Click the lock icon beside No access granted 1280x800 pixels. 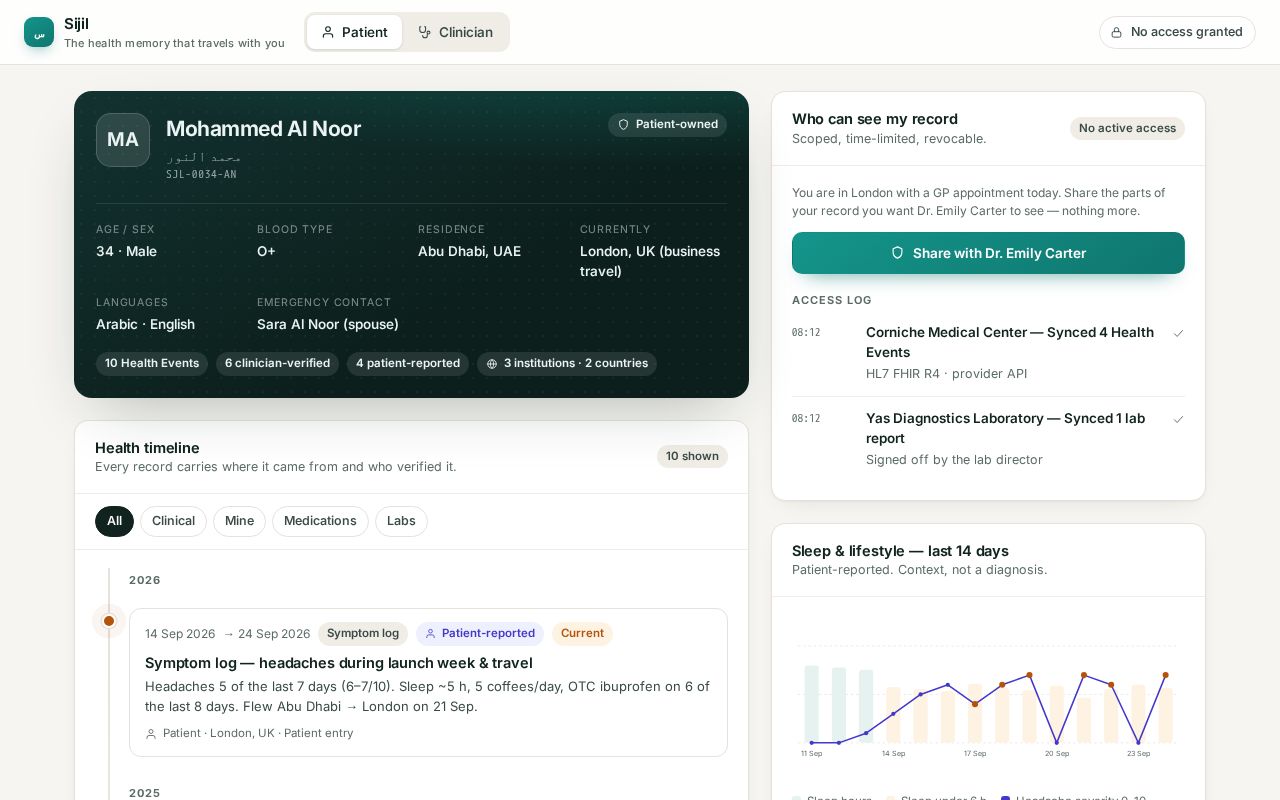click(1117, 32)
